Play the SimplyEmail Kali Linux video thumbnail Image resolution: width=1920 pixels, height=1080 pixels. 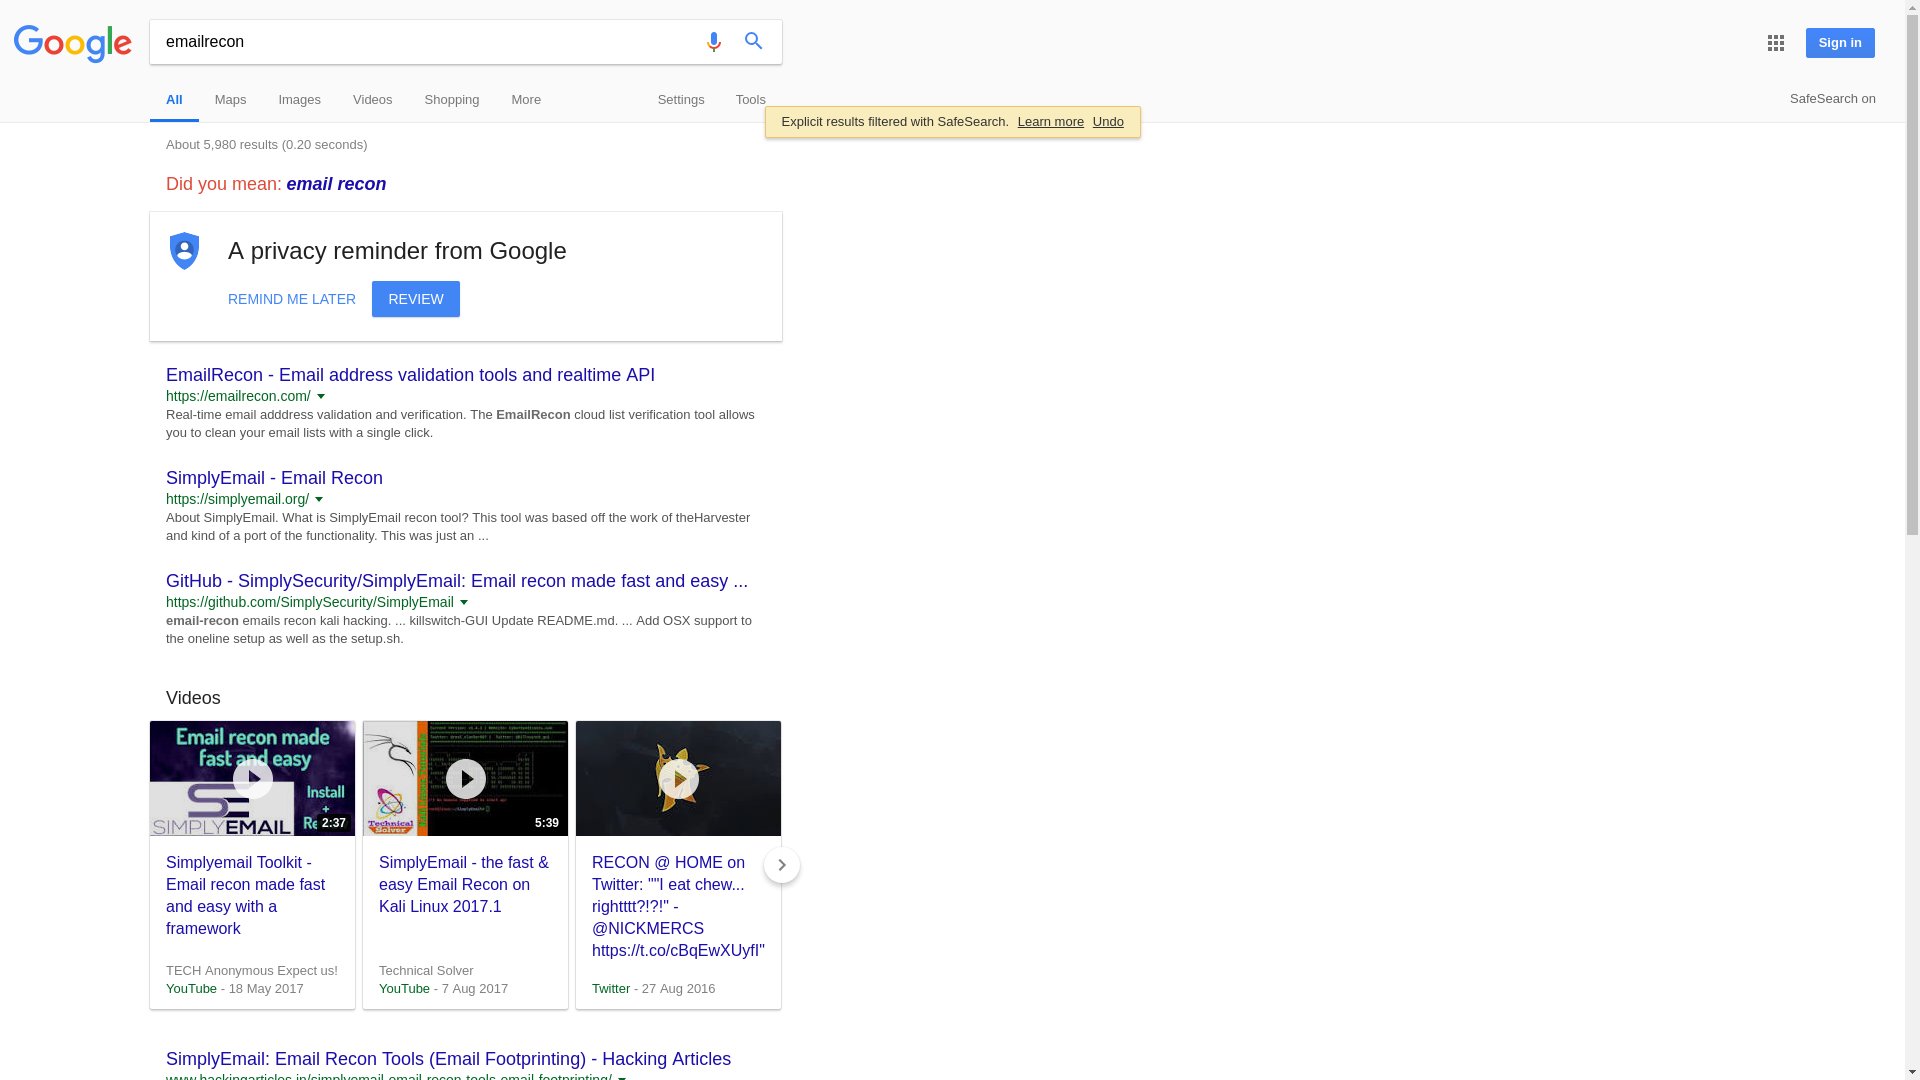coord(465,779)
